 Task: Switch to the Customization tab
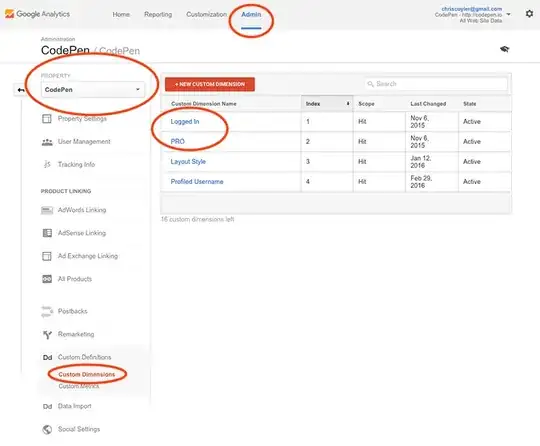pos(207,14)
